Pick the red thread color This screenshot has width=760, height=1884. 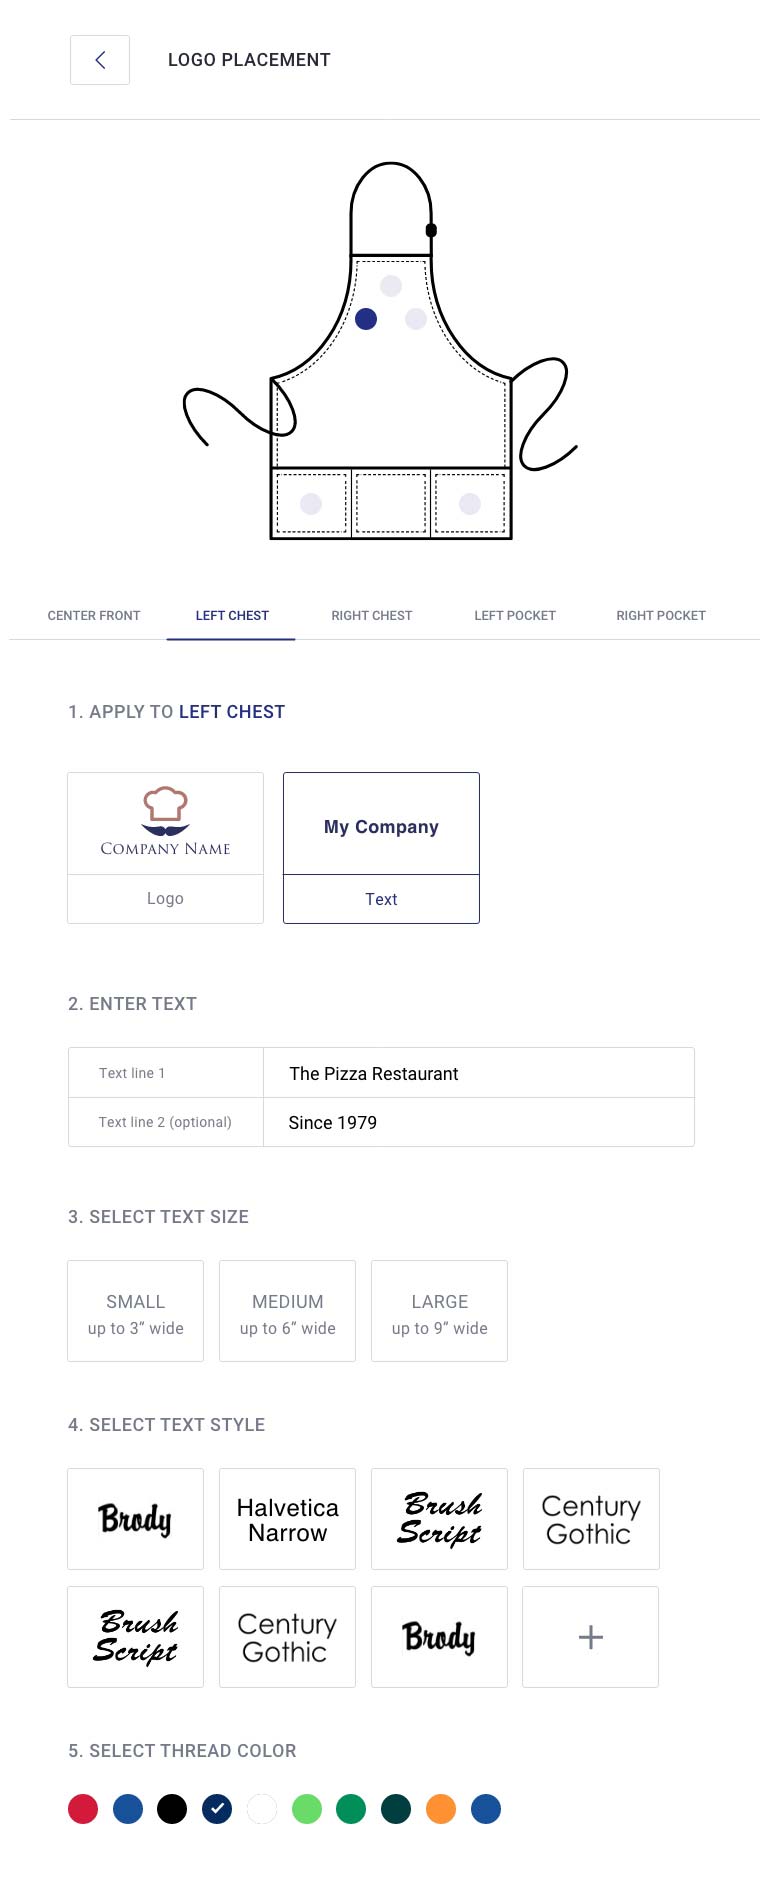click(83, 1809)
